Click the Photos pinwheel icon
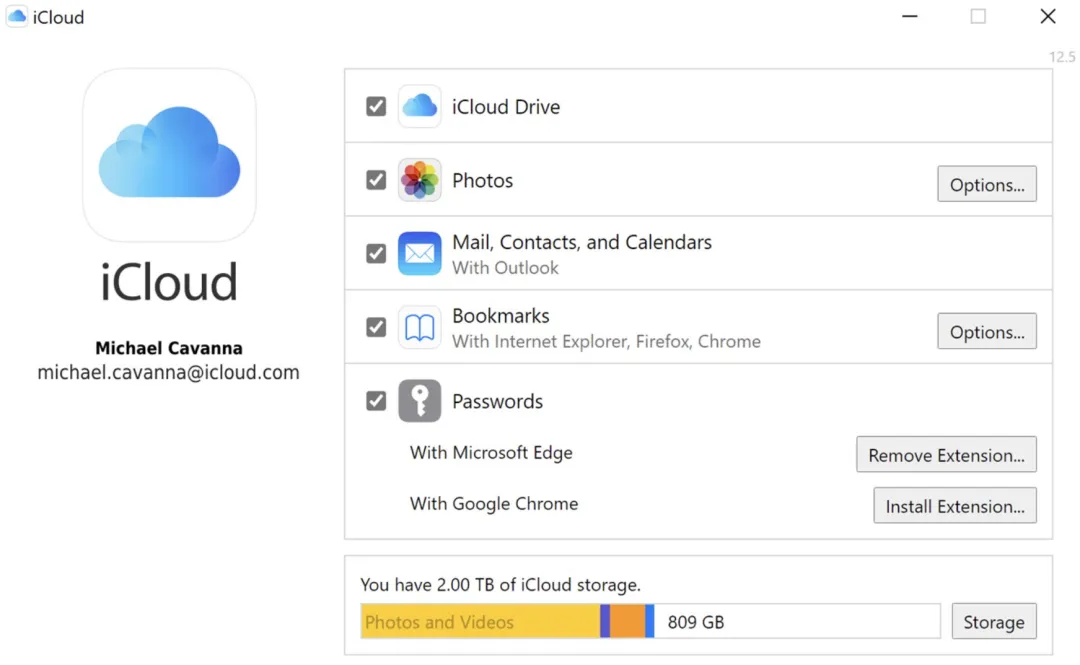This screenshot has height=665, width=1080. pyautogui.click(x=419, y=181)
